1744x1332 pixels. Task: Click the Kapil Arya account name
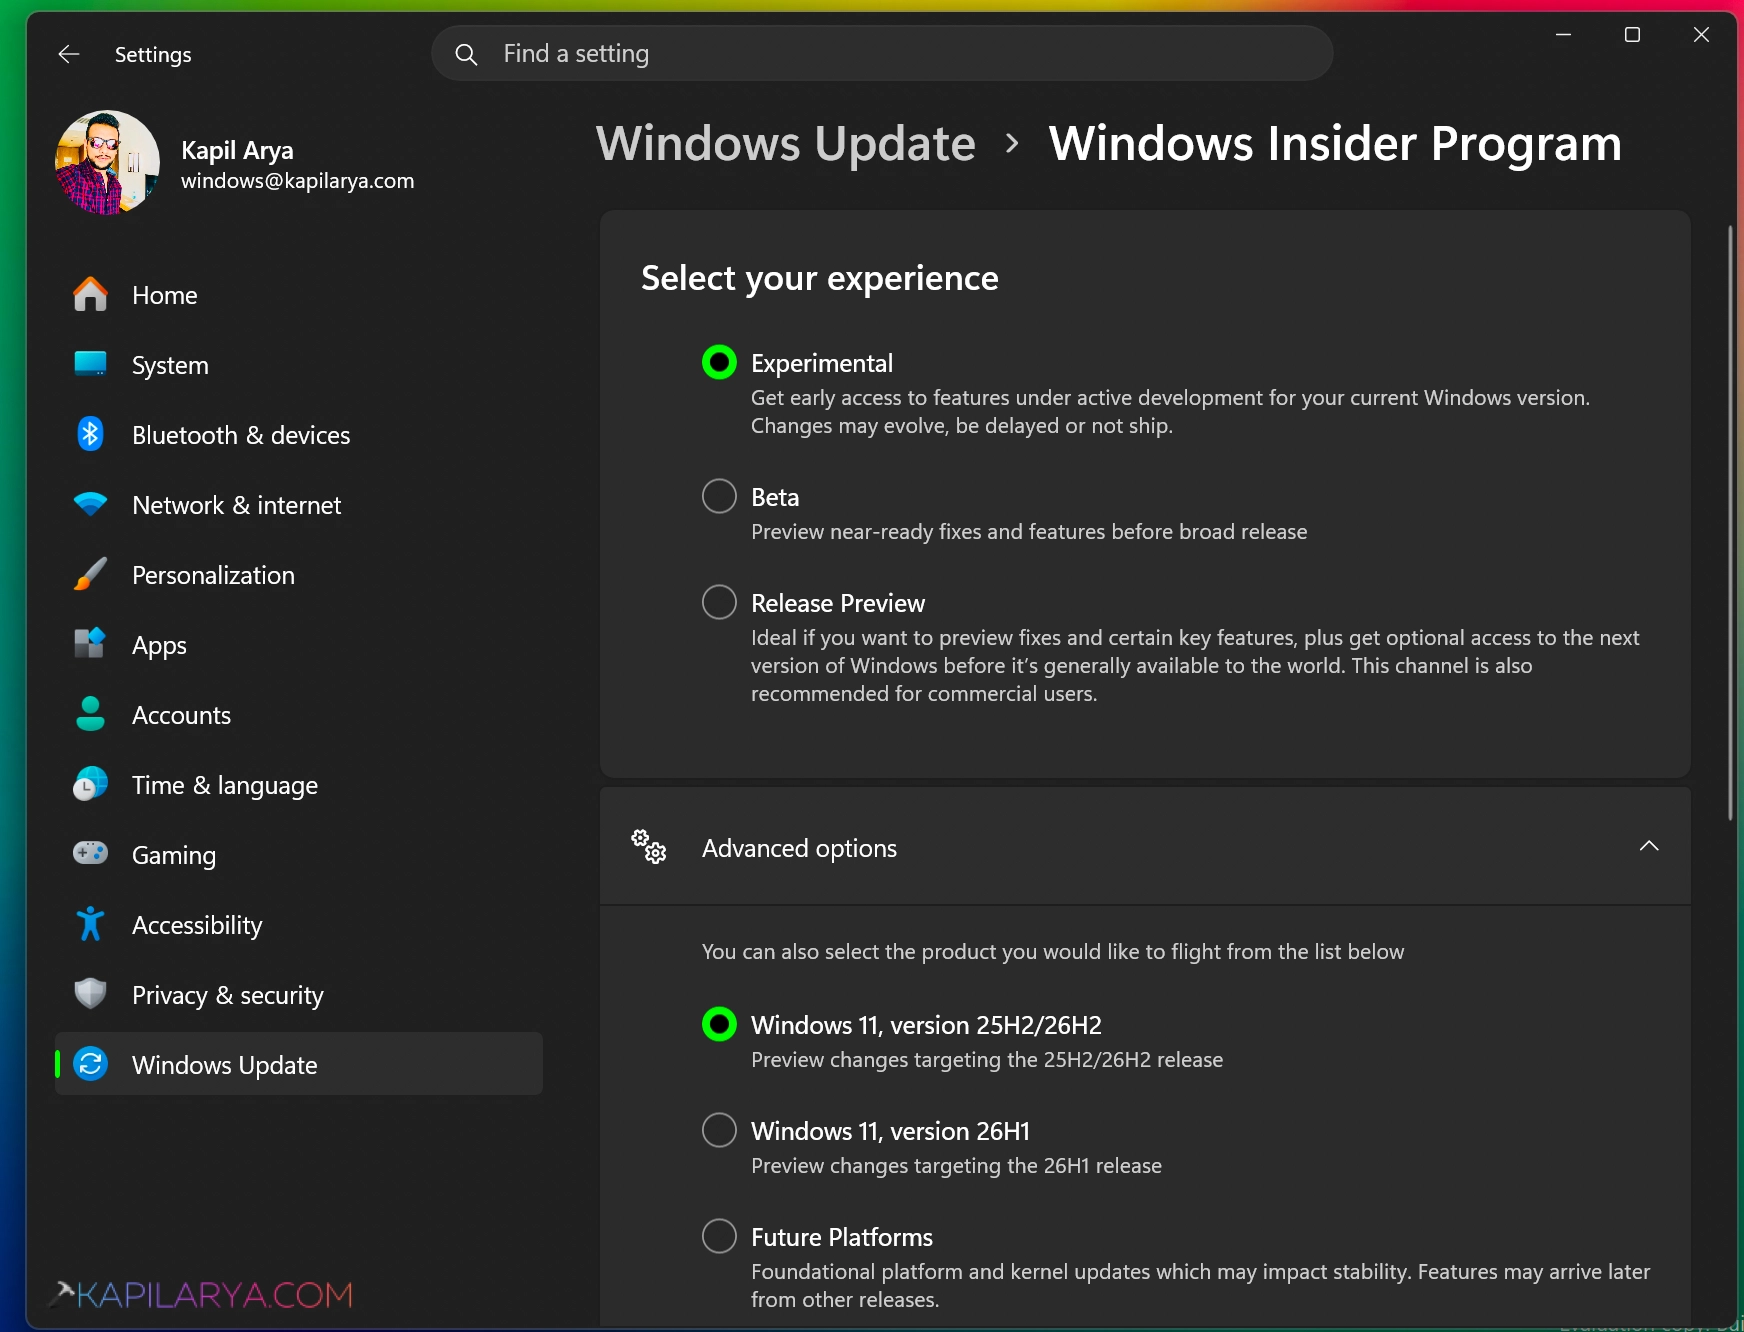click(x=237, y=150)
